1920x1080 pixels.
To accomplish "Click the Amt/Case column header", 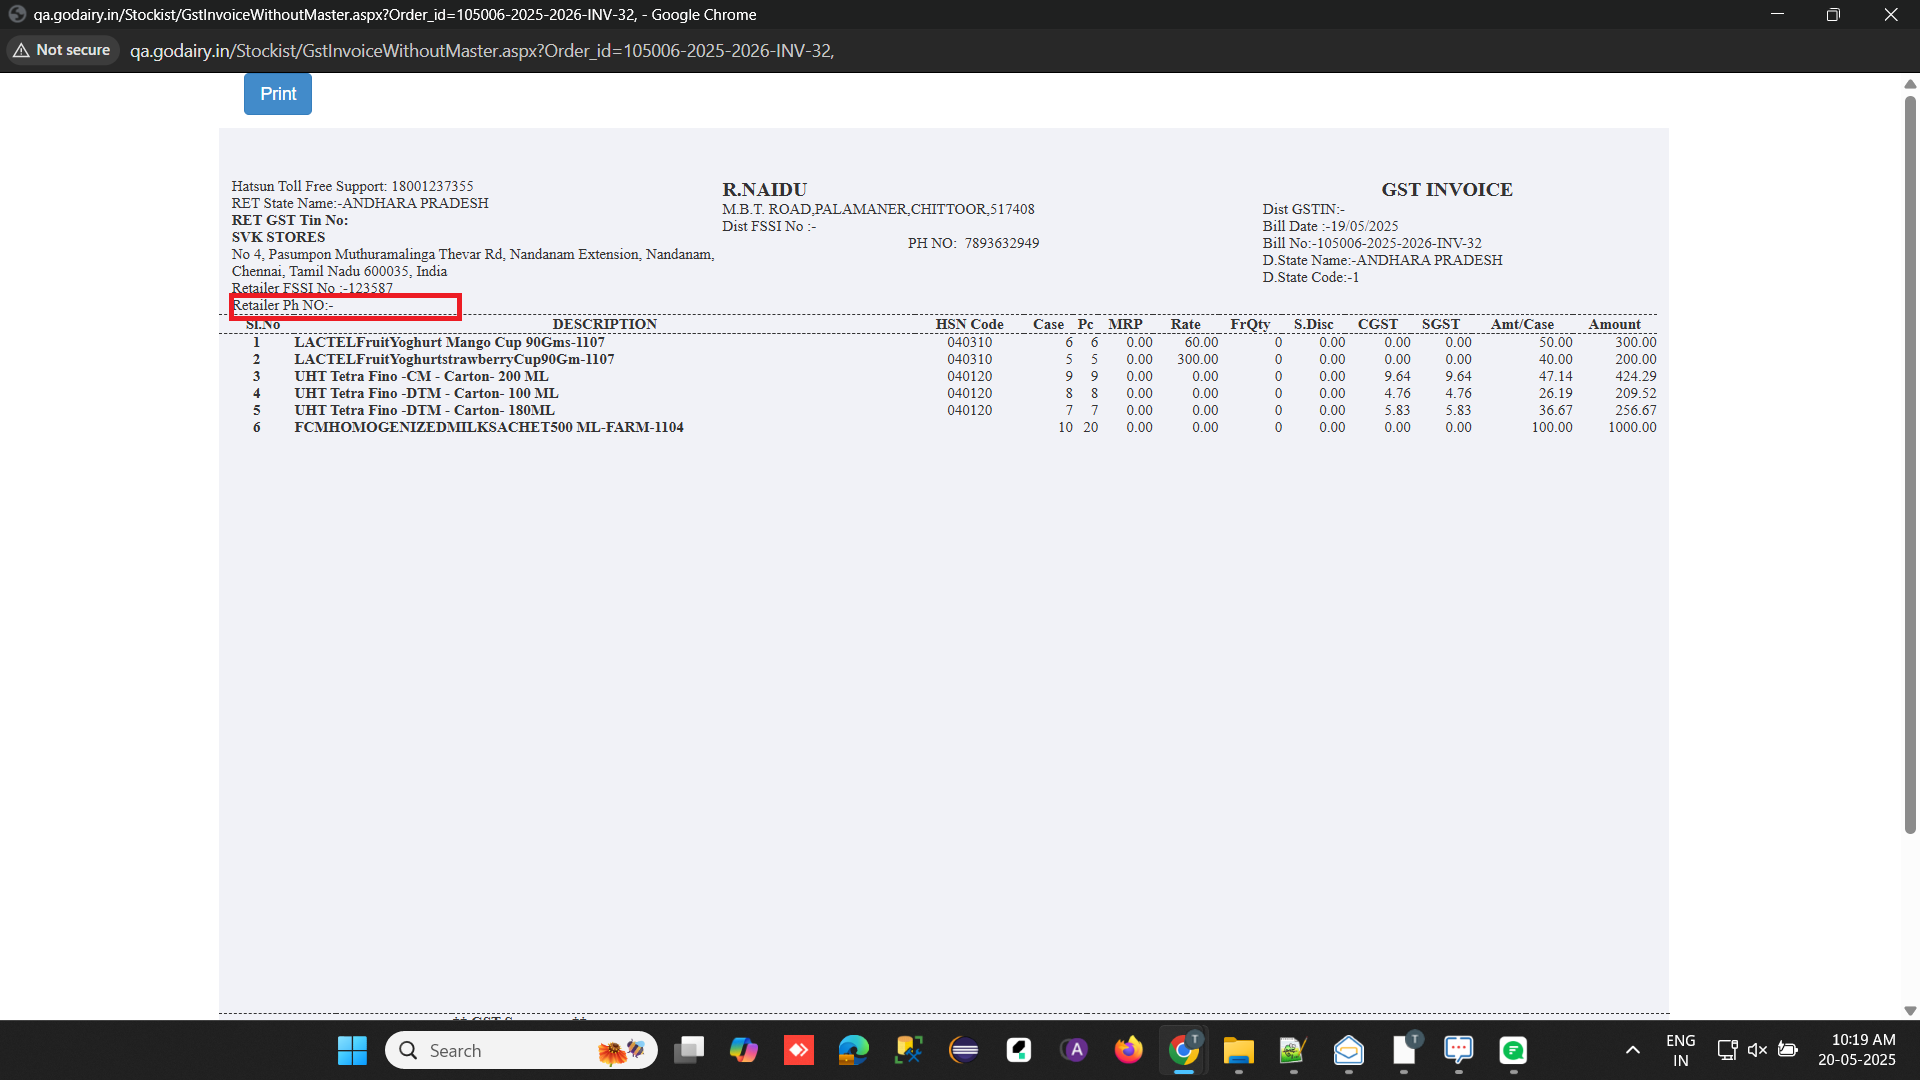I will point(1522,324).
